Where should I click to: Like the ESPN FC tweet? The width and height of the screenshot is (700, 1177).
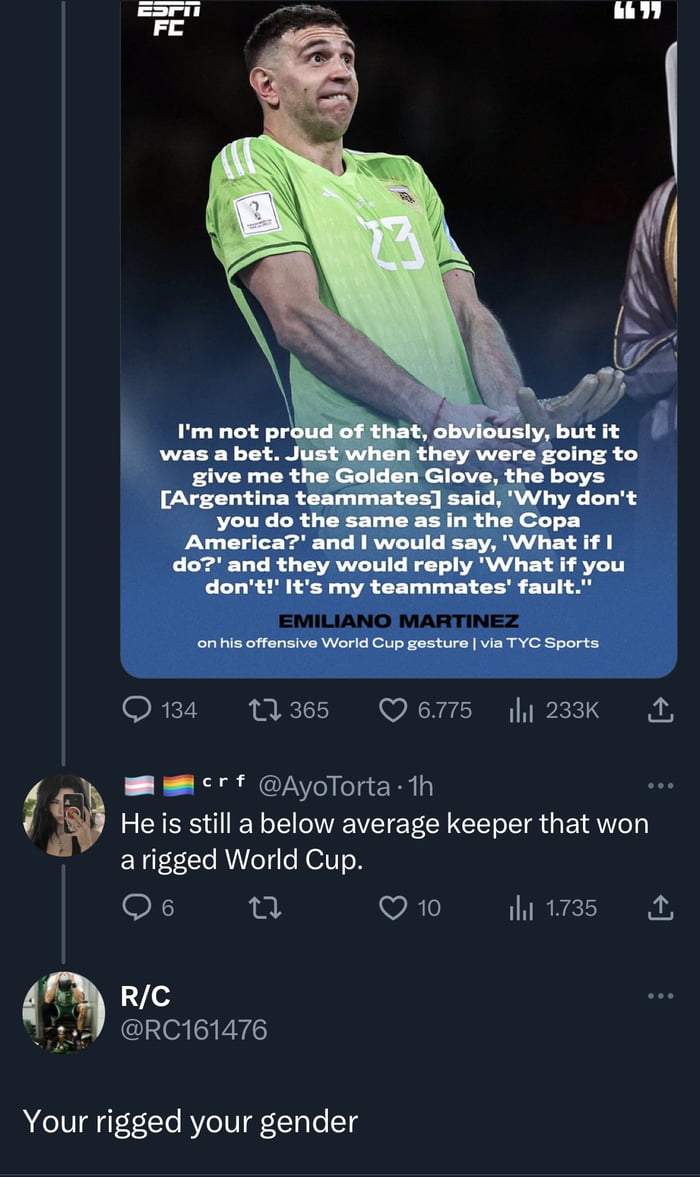click(394, 710)
